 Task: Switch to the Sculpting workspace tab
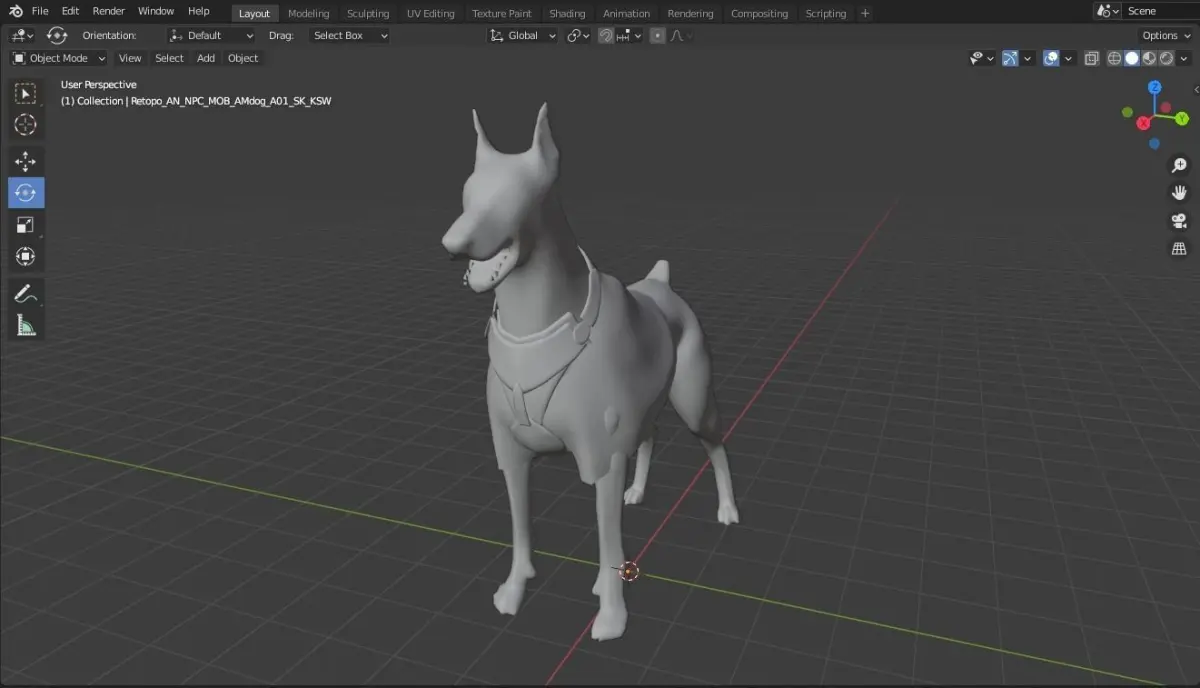tap(368, 13)
